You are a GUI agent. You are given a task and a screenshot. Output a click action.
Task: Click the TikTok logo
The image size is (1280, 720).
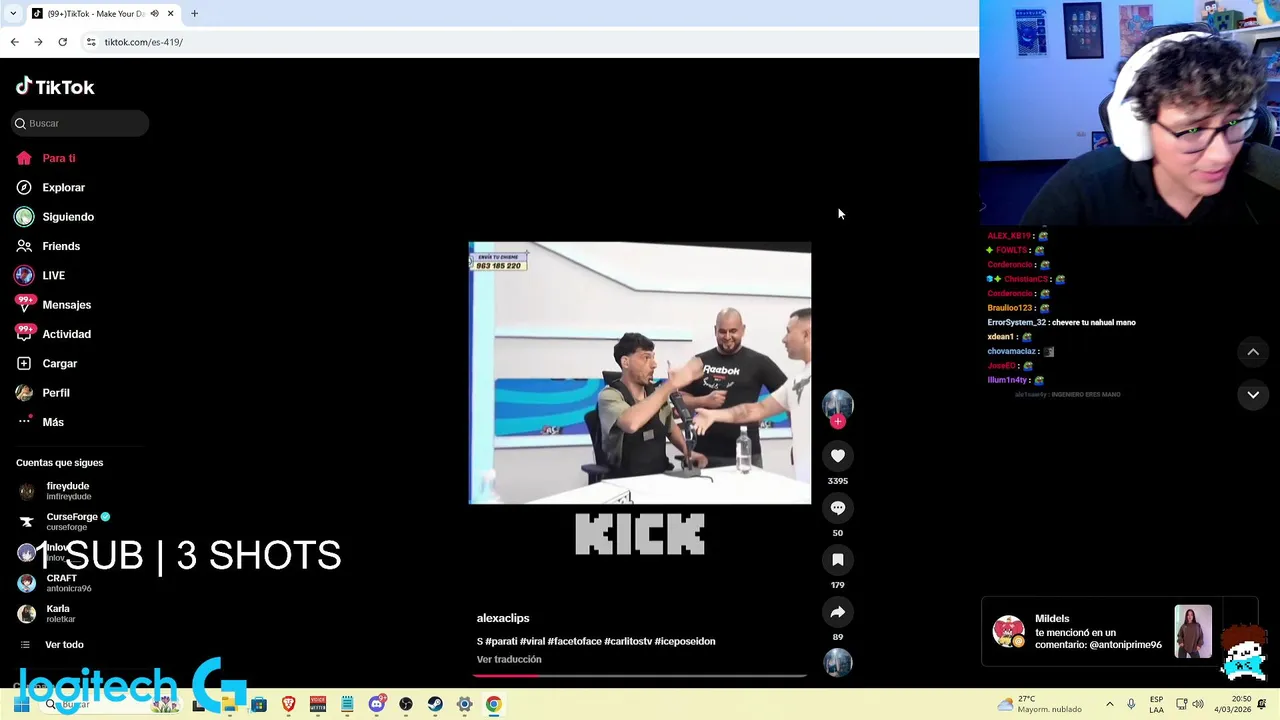[55, 87]
